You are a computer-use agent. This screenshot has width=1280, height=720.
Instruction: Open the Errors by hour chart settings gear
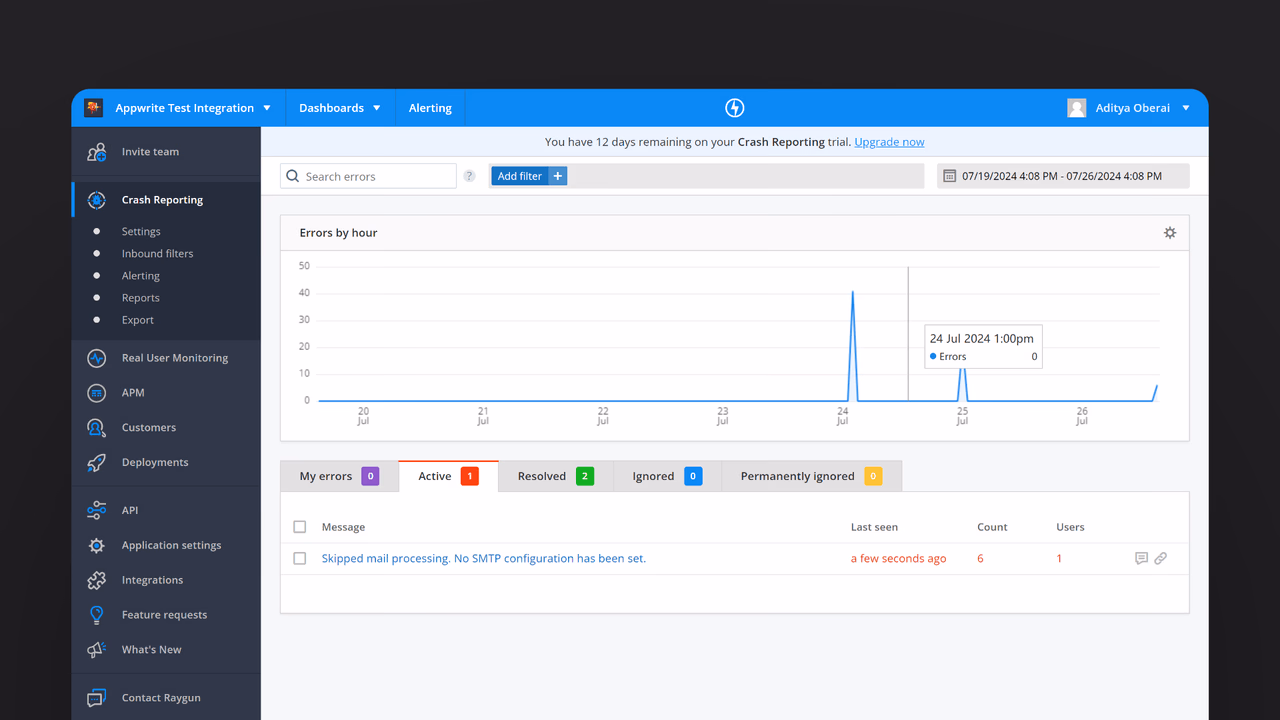[x=1170, y=233]
